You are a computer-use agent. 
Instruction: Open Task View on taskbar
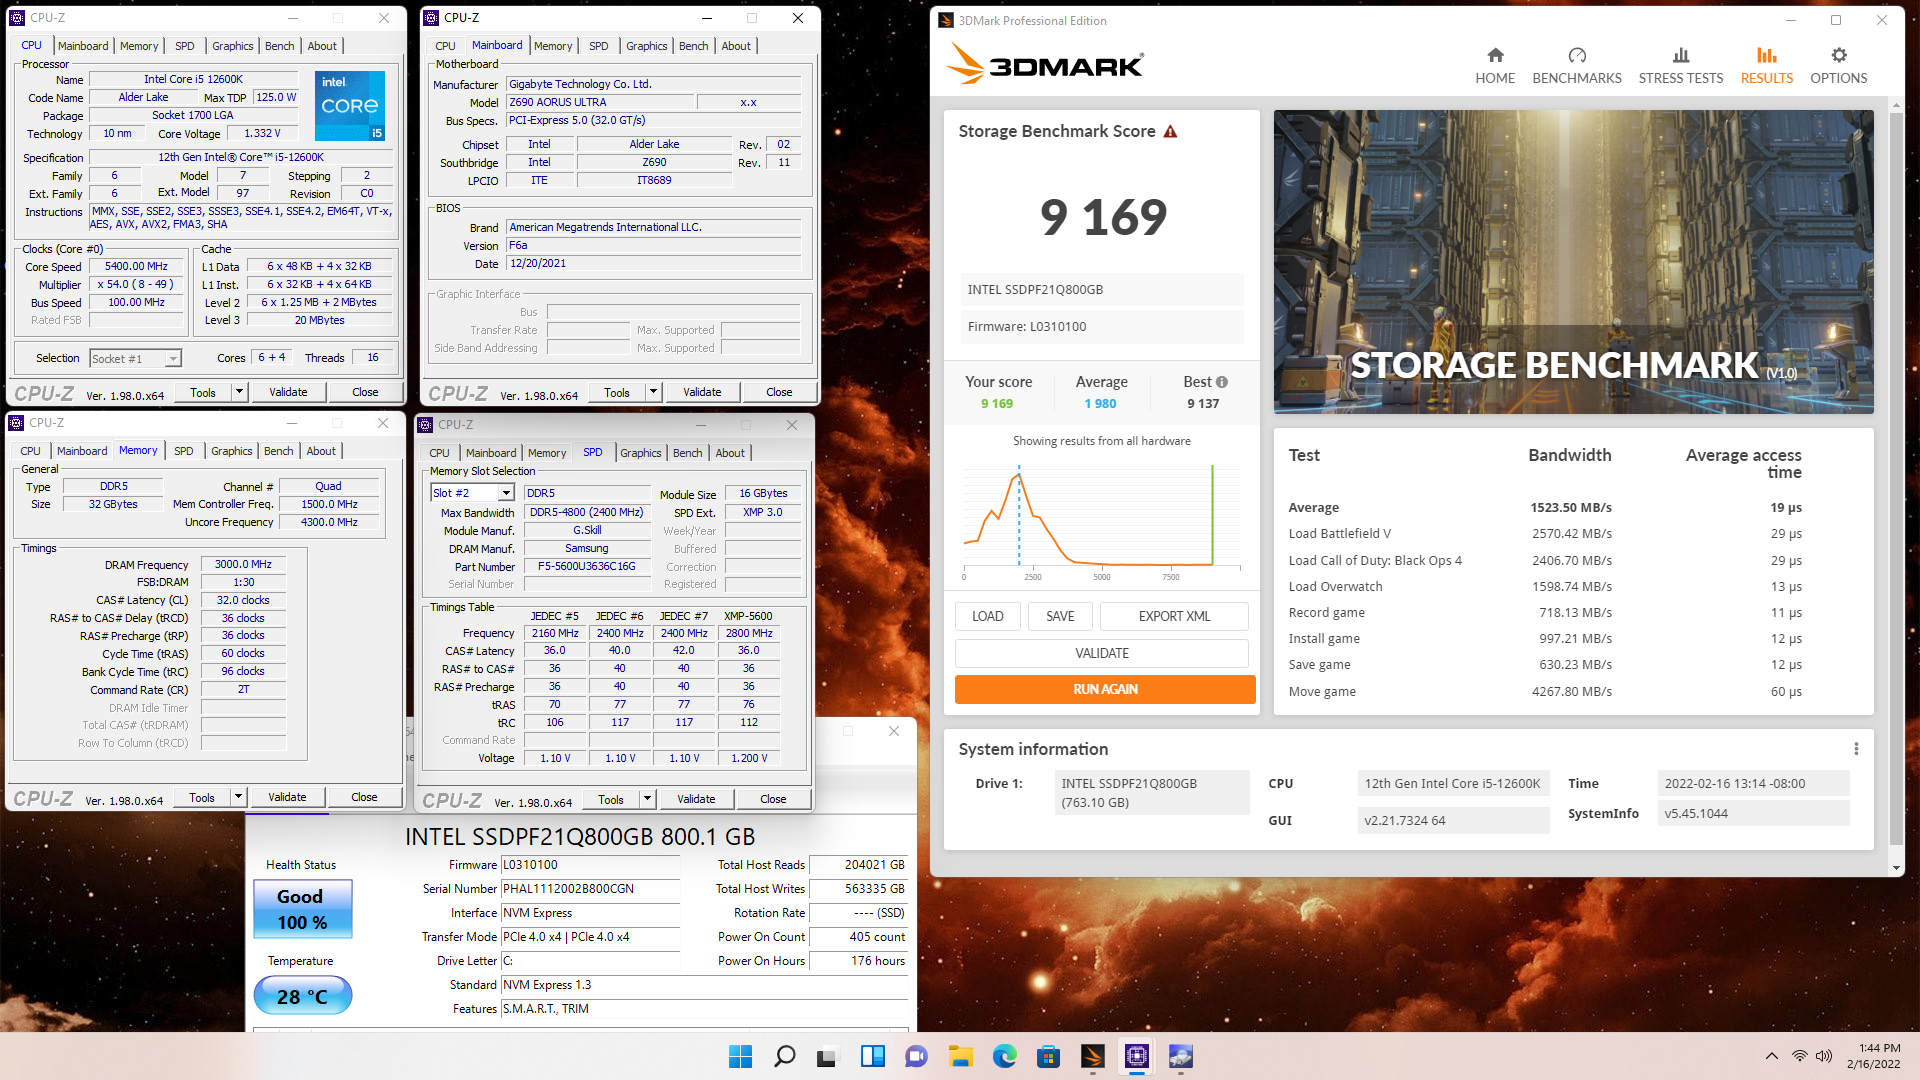click(x=828, y=1056)
